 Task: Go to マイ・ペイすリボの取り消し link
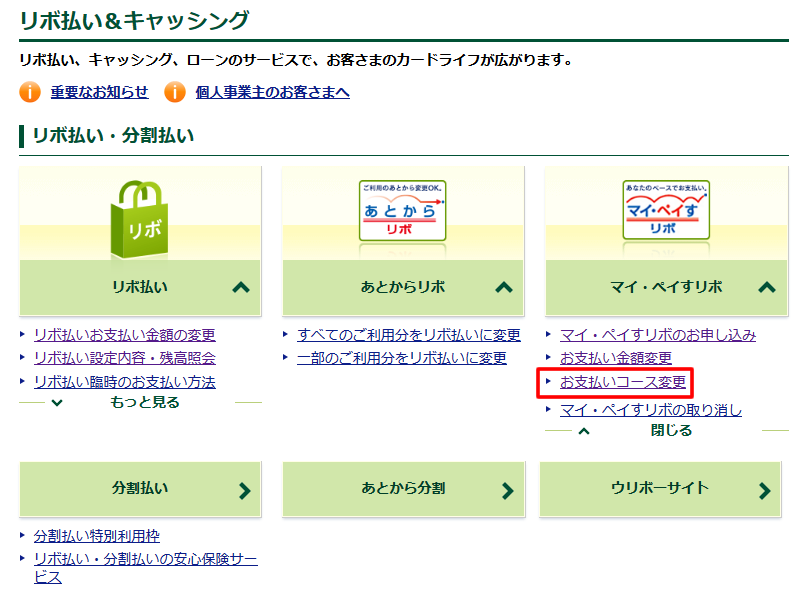point(650,410)
